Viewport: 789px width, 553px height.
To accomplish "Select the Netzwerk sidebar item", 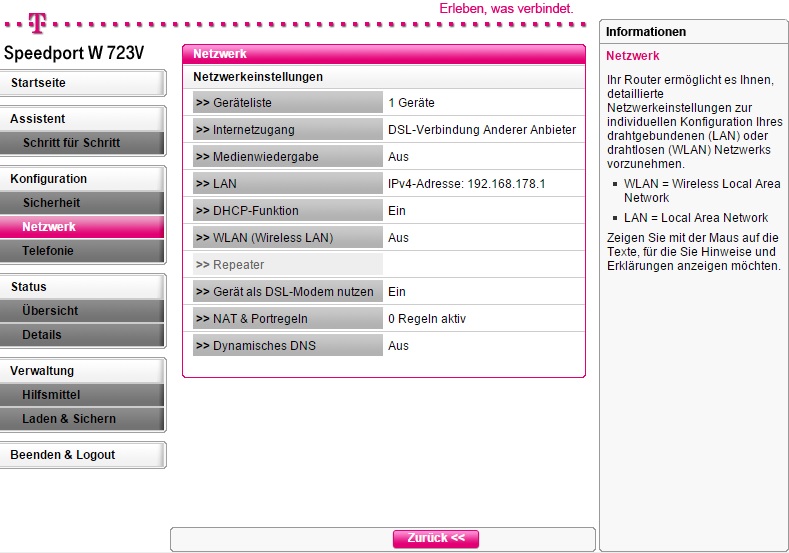I will (x=82, y=227).
